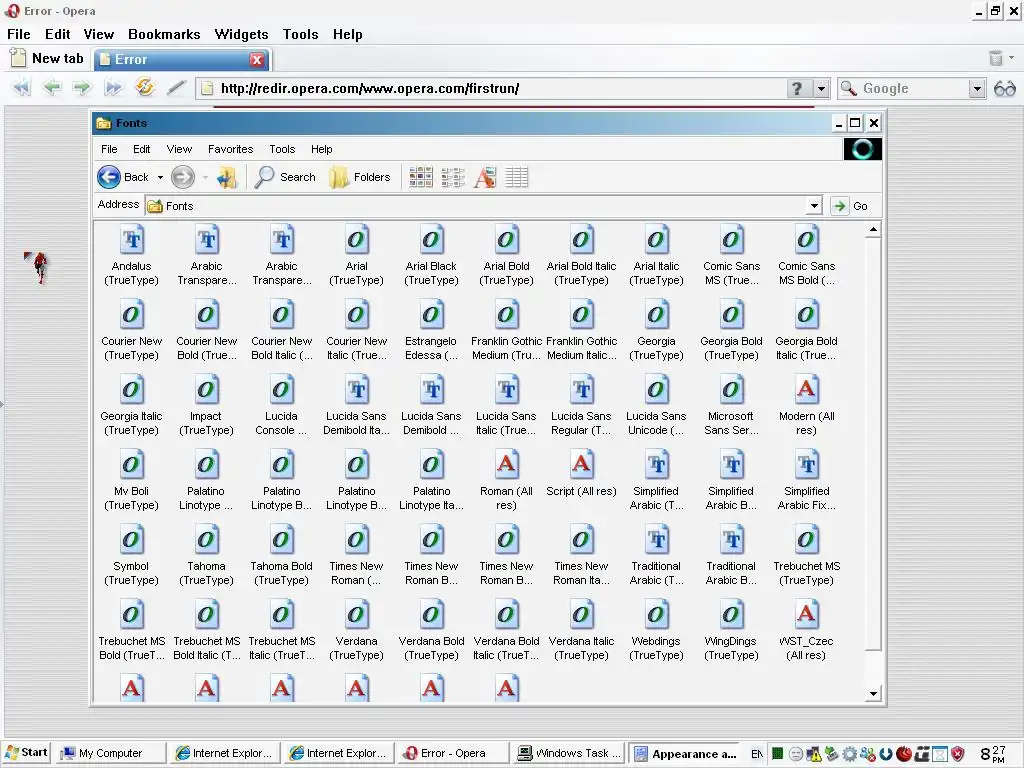Open a New tab in Opera
Viewport: 1024px width, 768px height.
pyautogui.click(x=48, y=58)
